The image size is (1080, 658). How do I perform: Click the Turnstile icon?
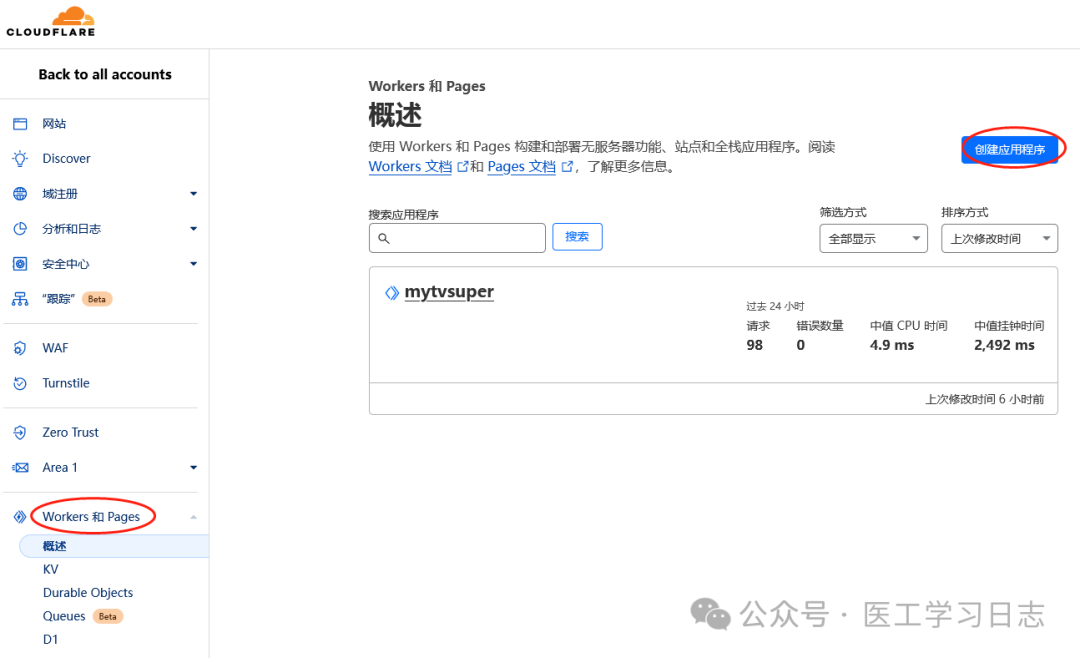[x=19, y=382]
